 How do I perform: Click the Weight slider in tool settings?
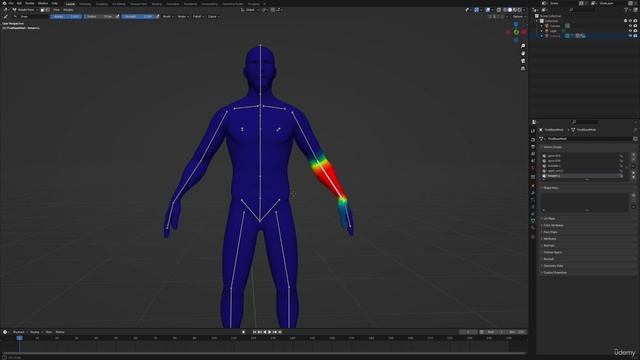tap(66, 16)
